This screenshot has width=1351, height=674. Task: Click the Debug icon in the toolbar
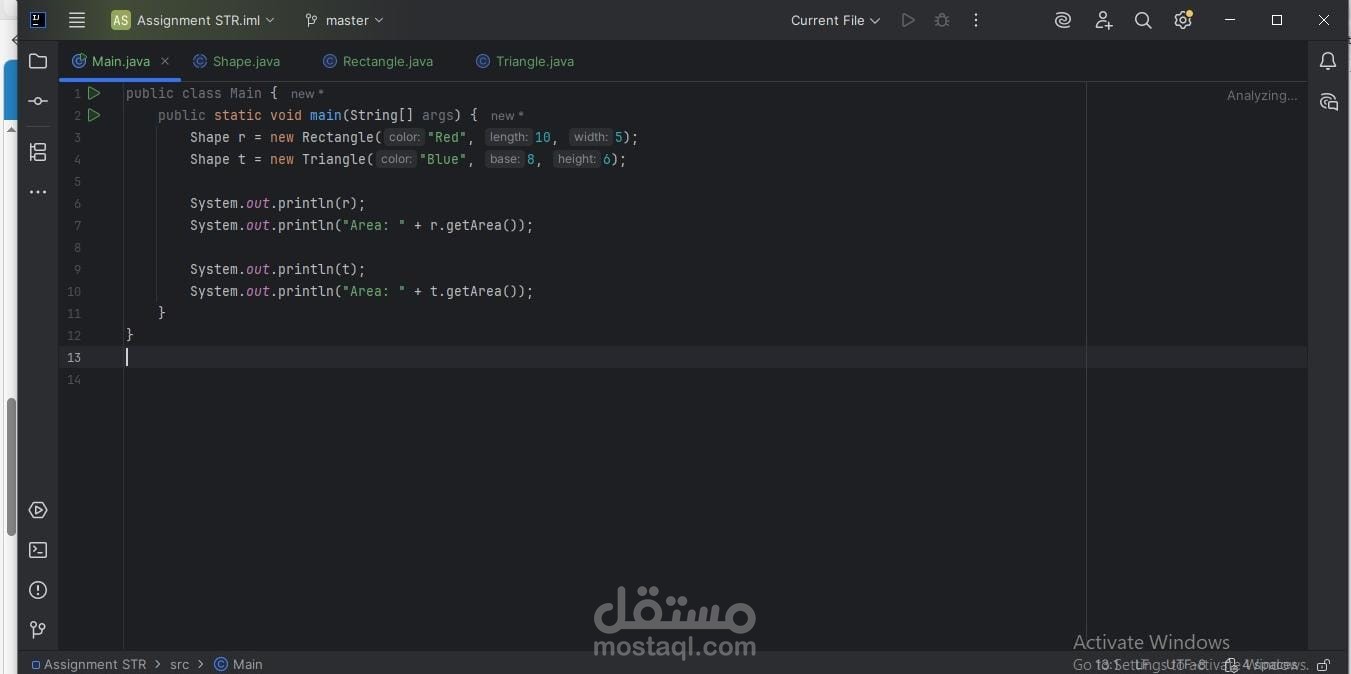(x=941, y=20)
